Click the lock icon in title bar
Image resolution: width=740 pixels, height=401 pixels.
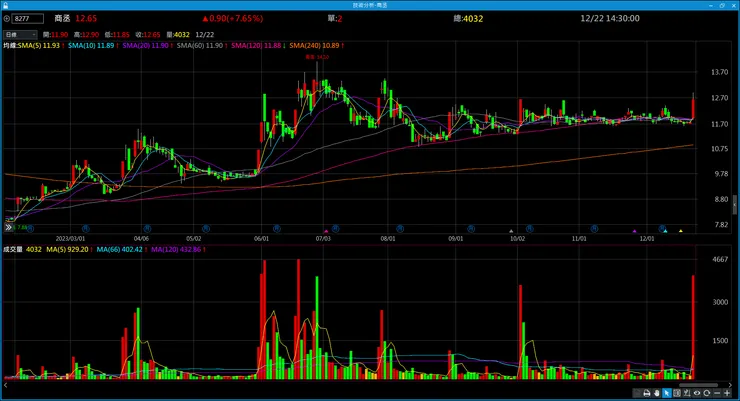point(6,5)
